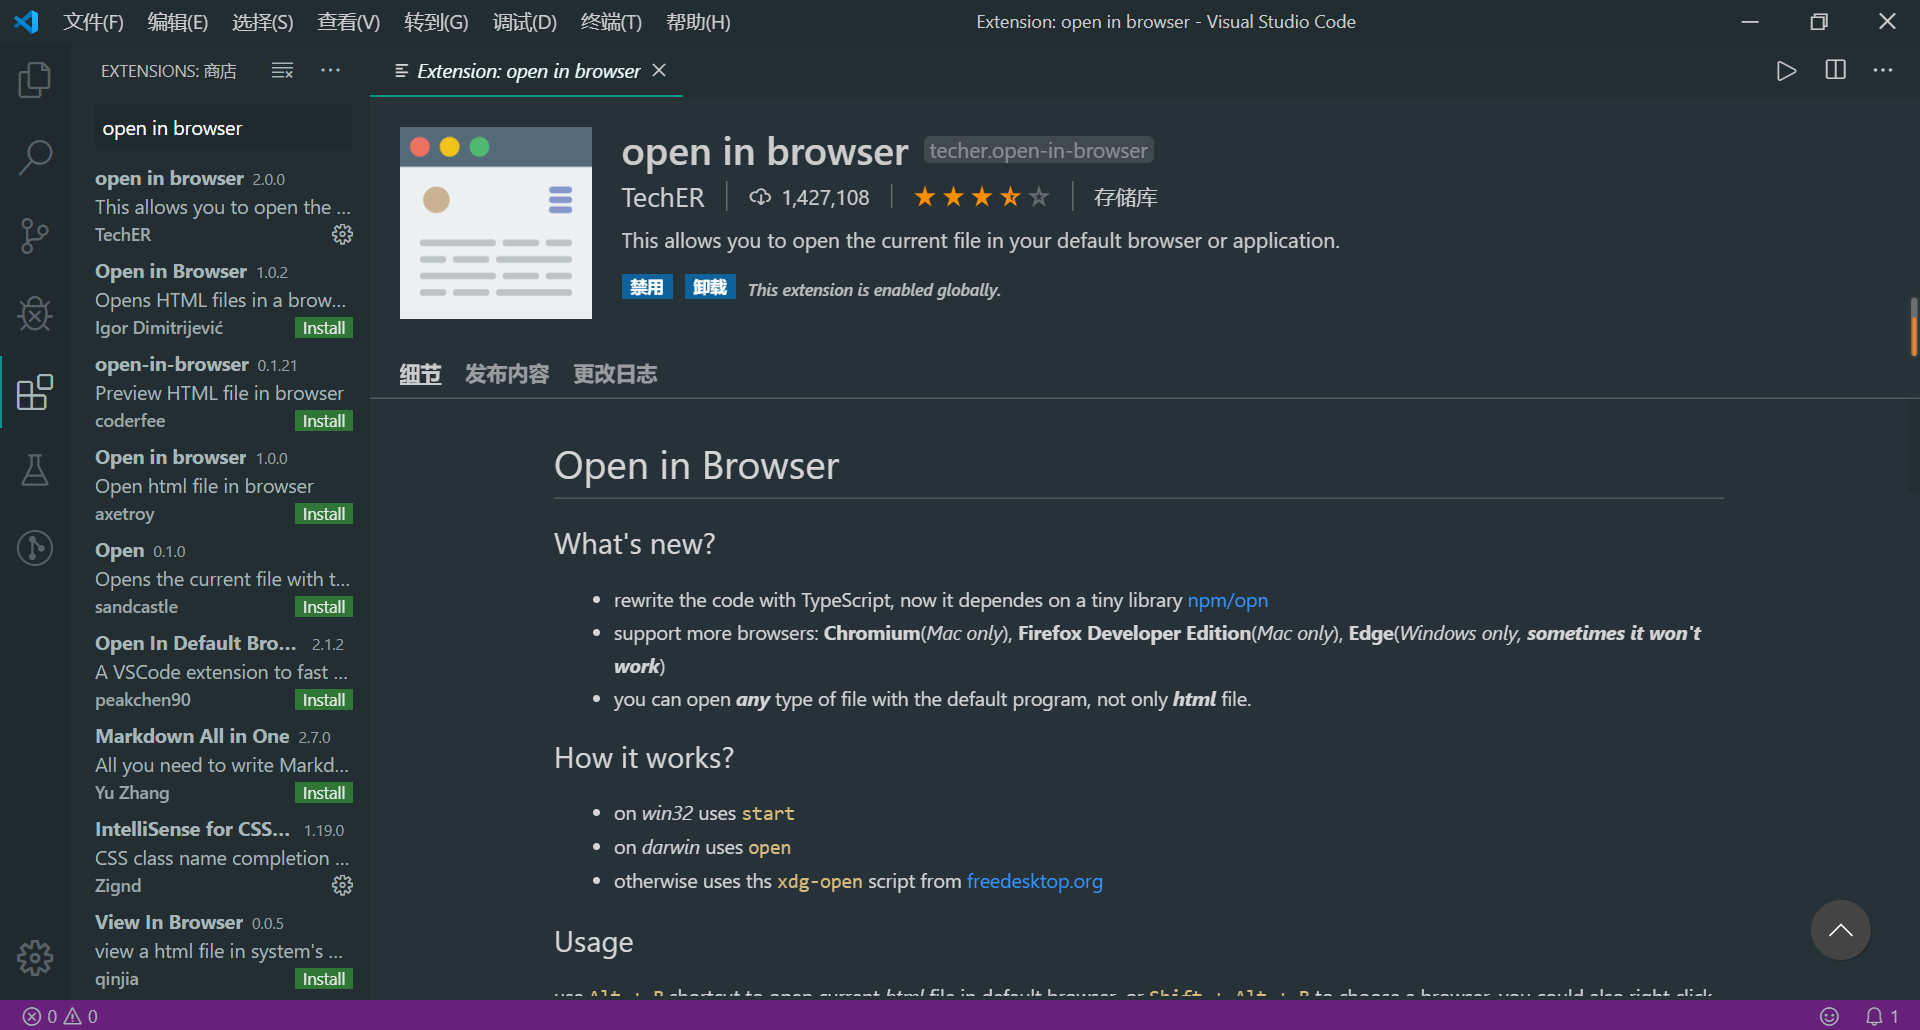Close the Extension: open in browser tab
The height and width of the screenshot is (1030, 1920).
click(659, 70)
